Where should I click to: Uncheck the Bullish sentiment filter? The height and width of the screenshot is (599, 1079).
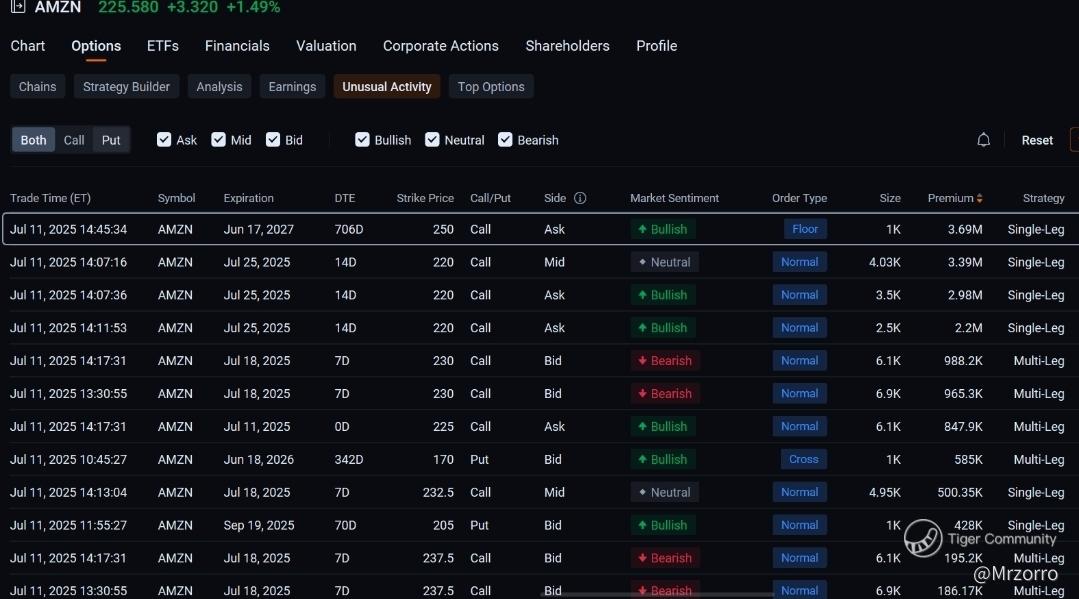click(x=362, y=140)
